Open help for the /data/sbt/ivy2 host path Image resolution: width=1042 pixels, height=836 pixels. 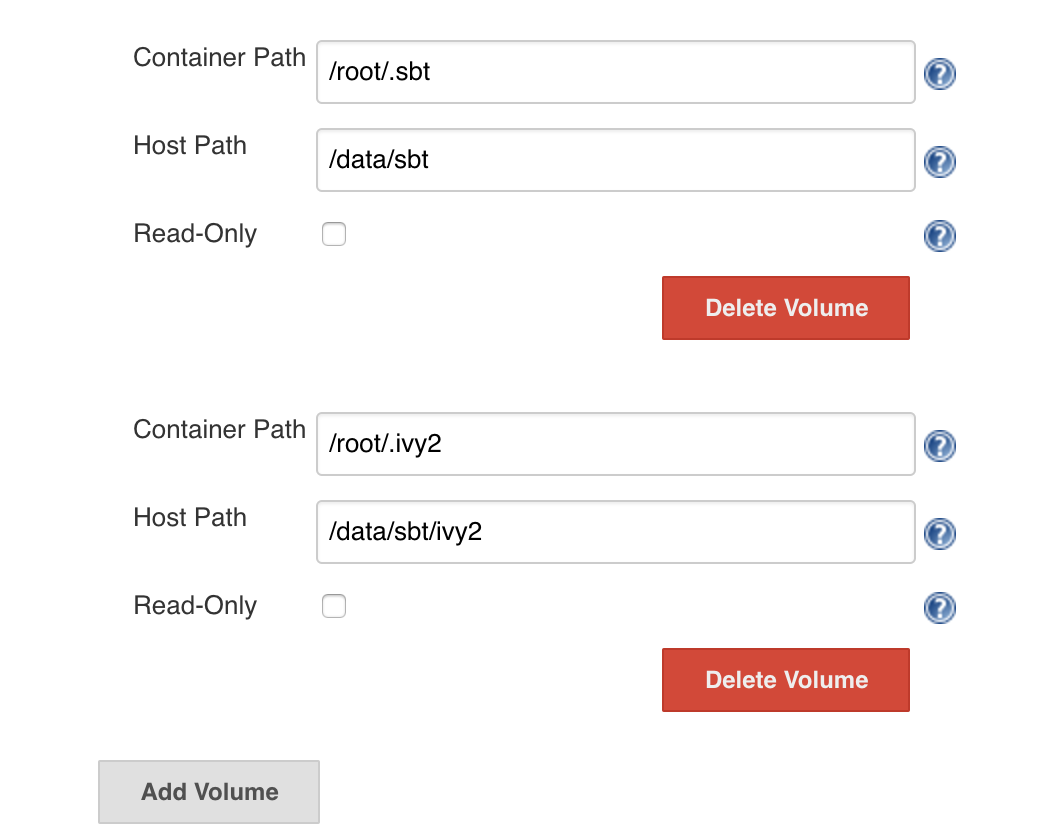coord(939,534)
